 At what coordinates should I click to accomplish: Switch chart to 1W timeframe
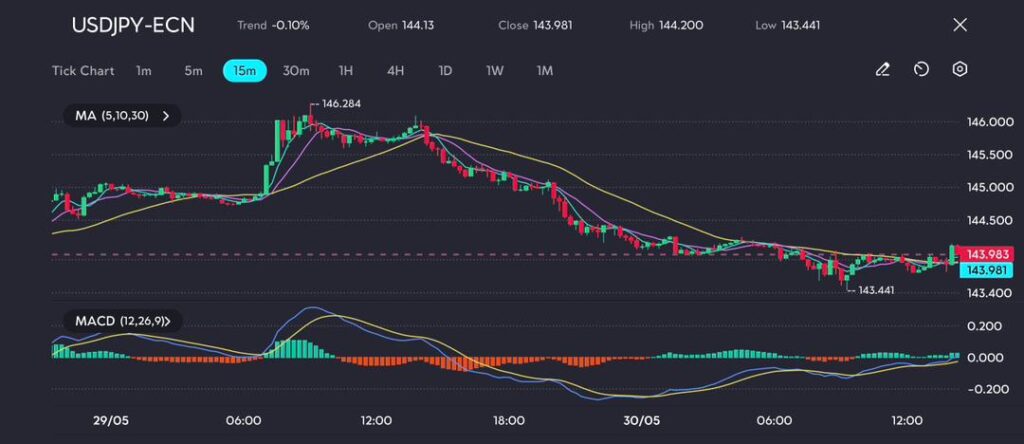click(495, 71)
